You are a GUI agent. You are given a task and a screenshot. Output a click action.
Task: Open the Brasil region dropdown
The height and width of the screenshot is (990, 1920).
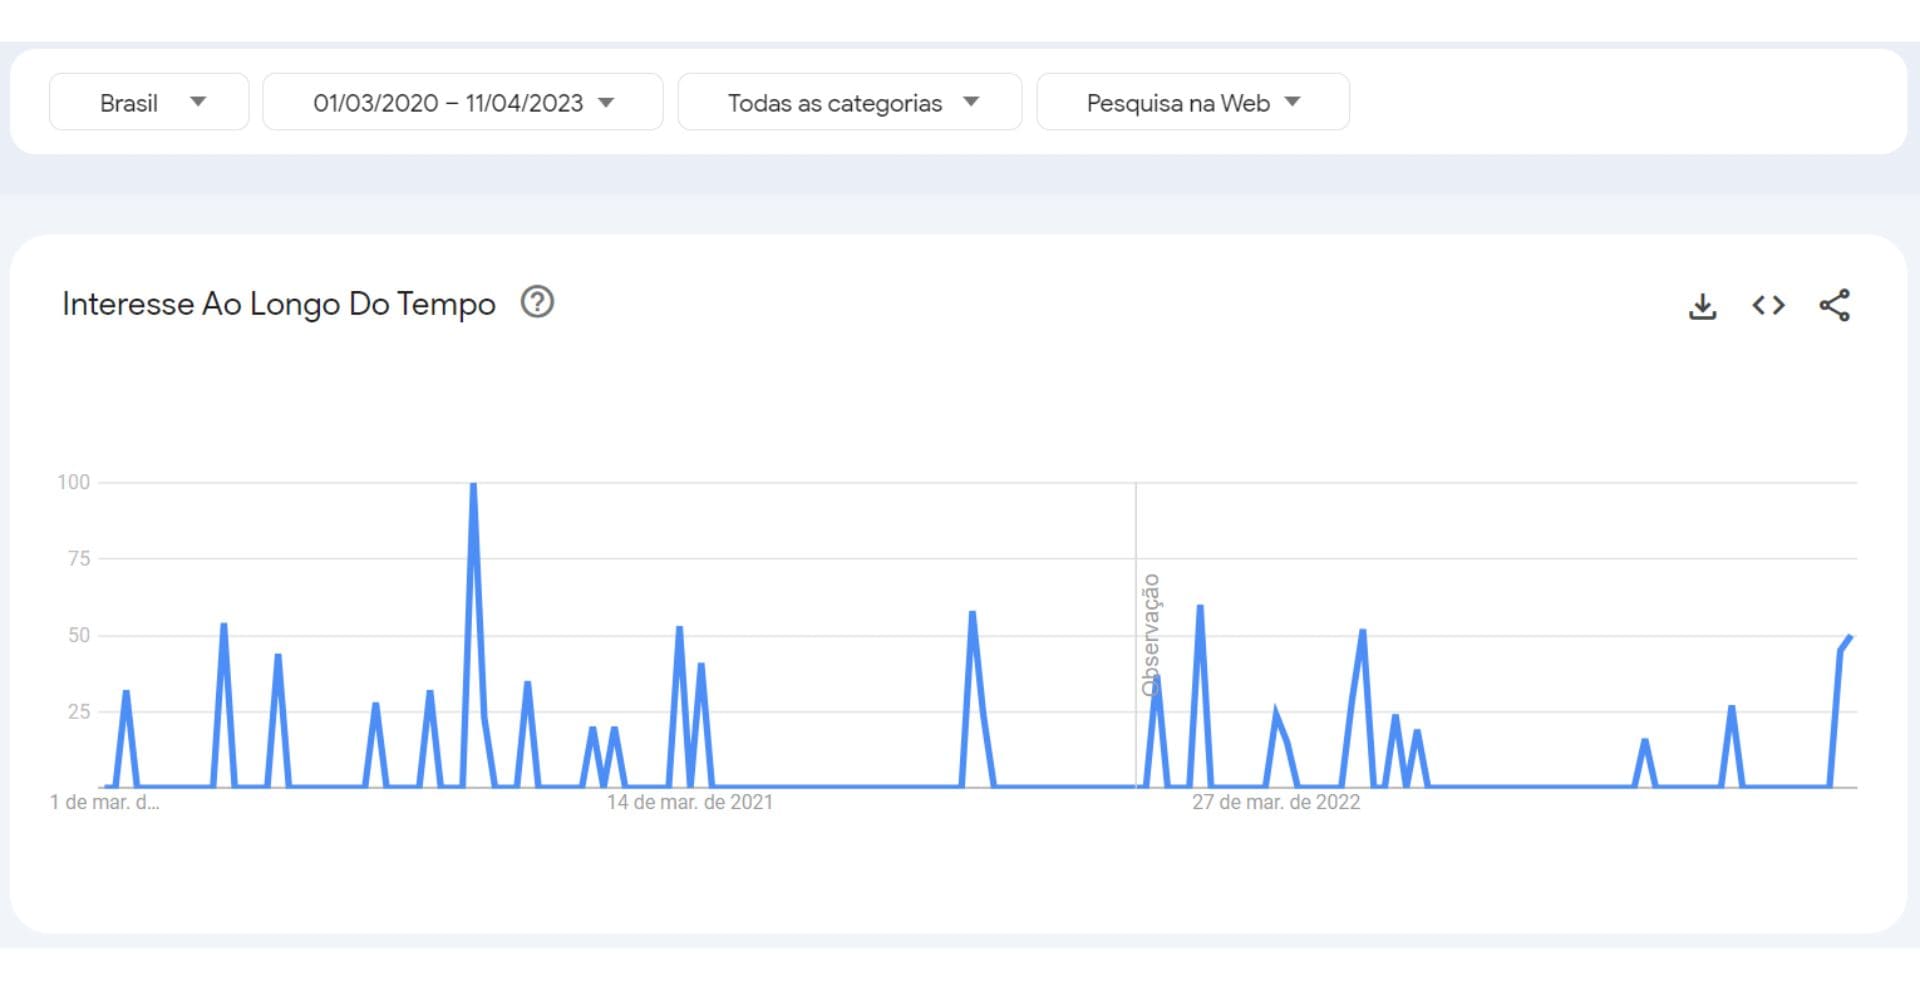(149, 102)
